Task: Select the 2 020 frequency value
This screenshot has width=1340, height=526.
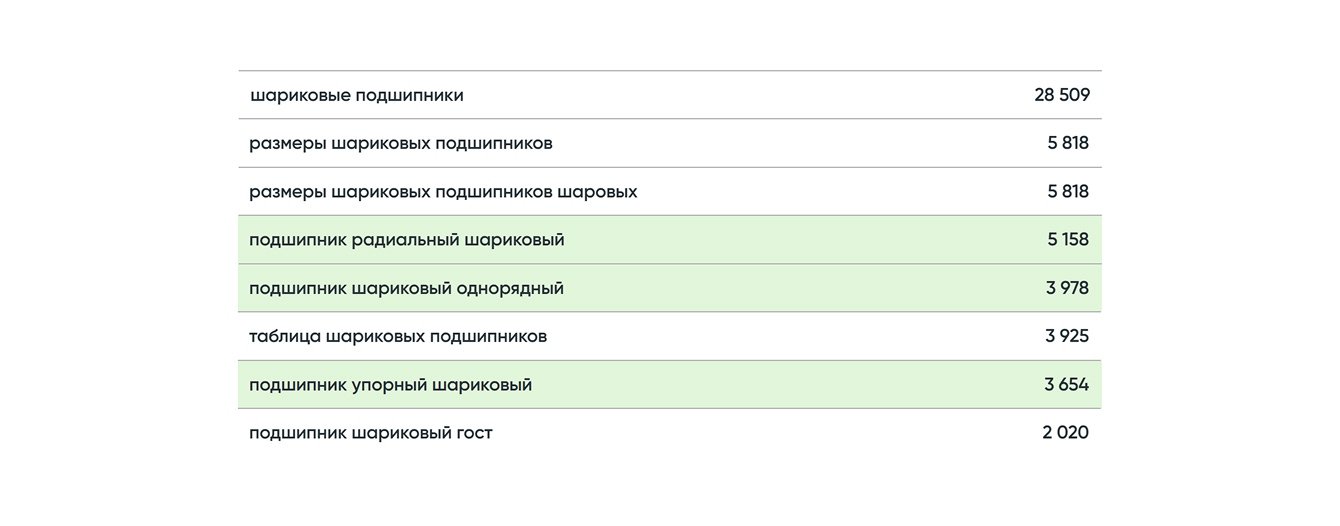Action: (1065, 433)
